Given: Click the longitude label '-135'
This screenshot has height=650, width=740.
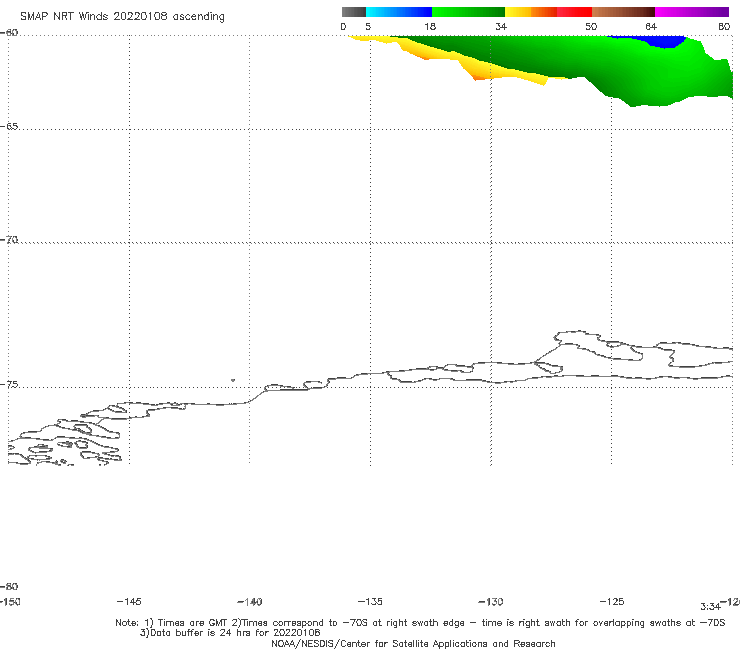Looking at the screenshot, I should [370, 602].
